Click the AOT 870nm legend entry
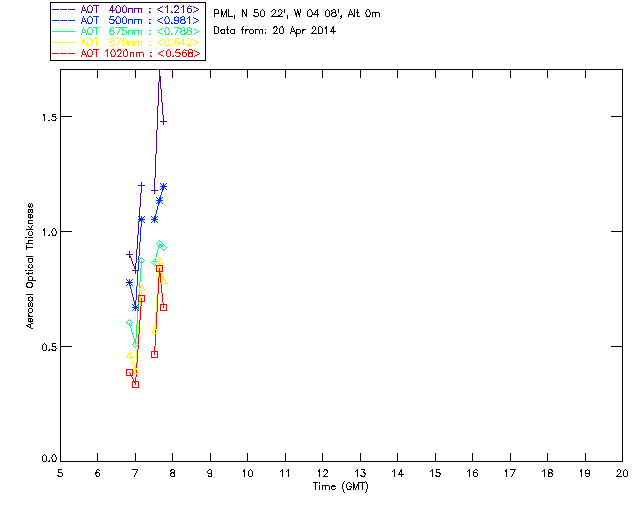 point(127,42)
